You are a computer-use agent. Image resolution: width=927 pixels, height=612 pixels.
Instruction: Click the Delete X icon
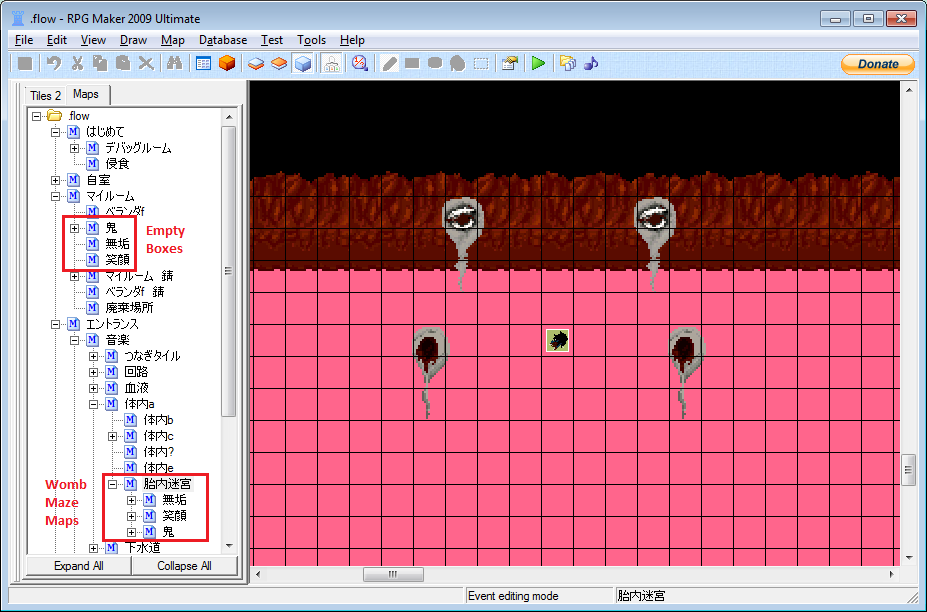146,63
